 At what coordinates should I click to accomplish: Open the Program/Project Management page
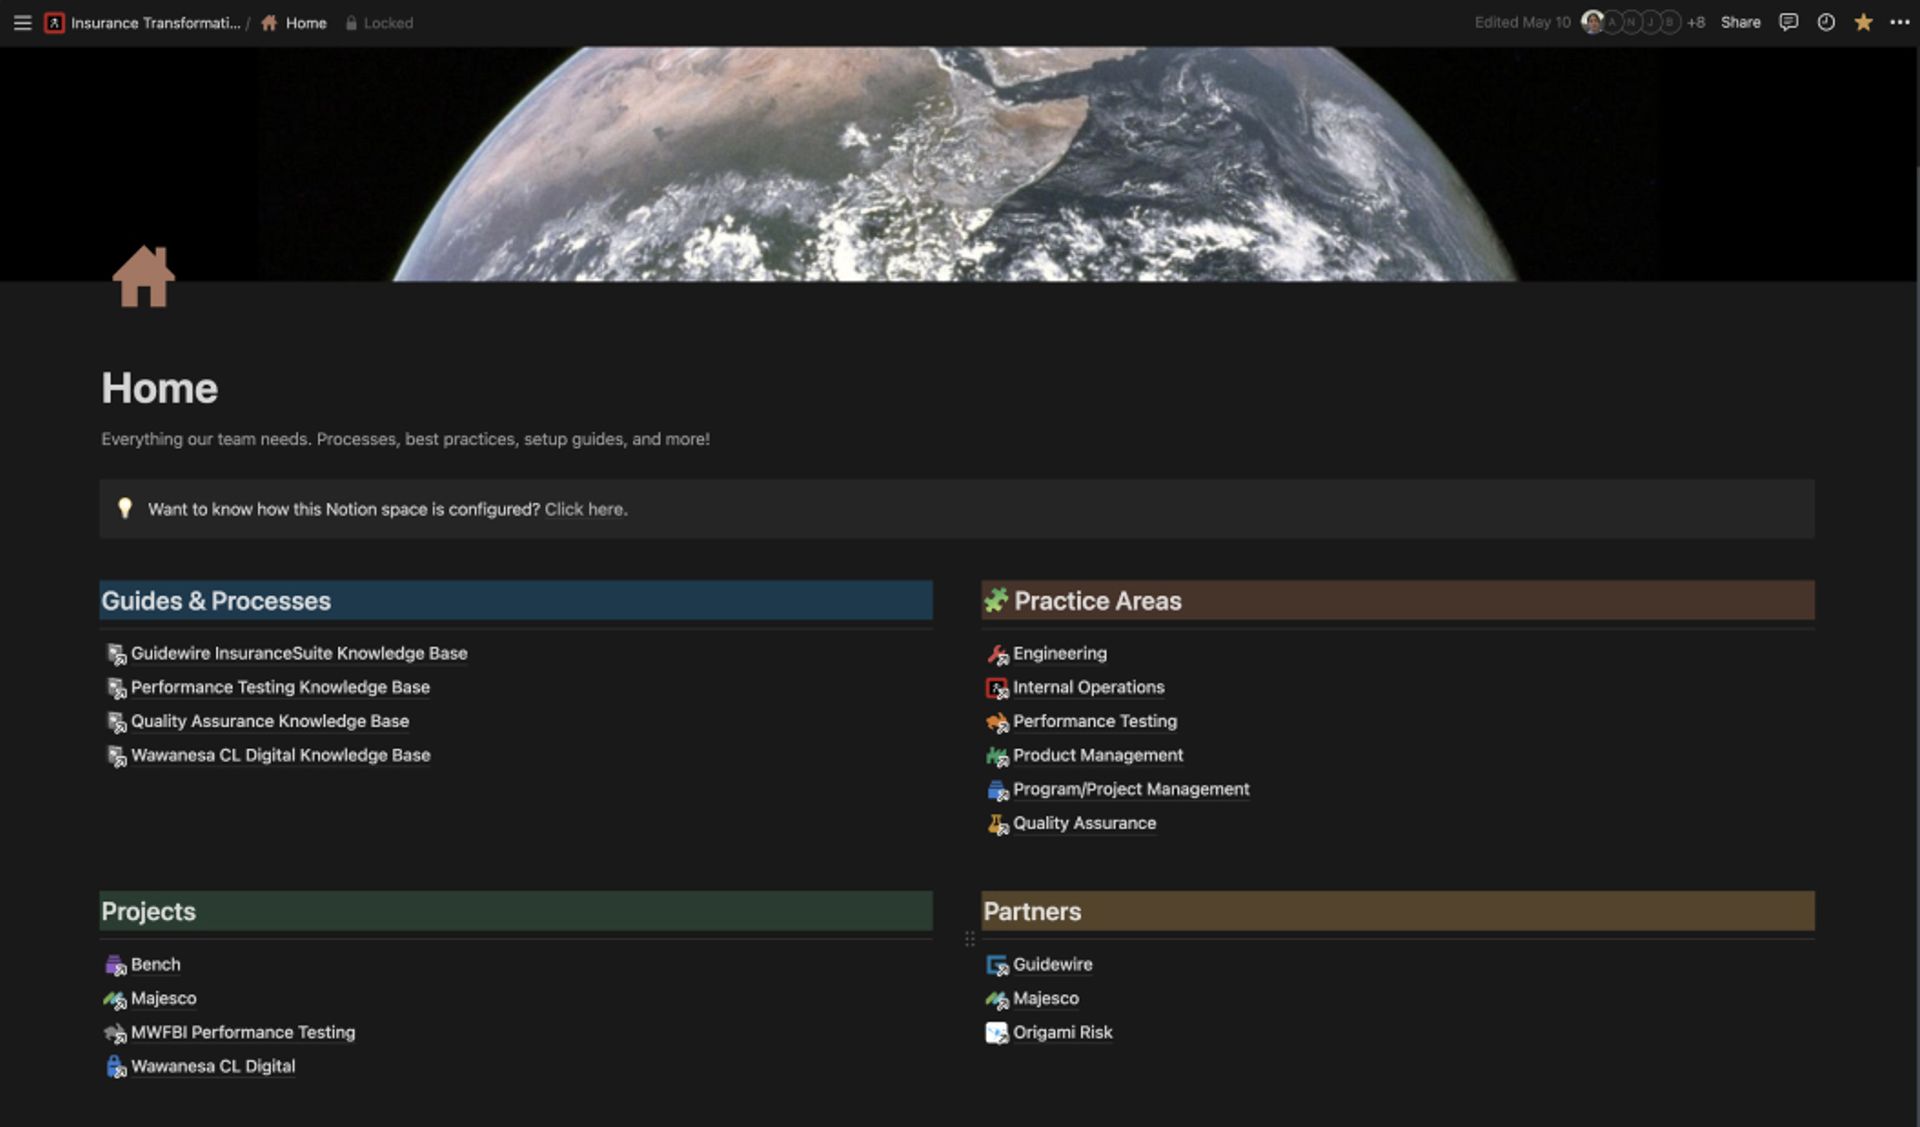[1131, 789]
